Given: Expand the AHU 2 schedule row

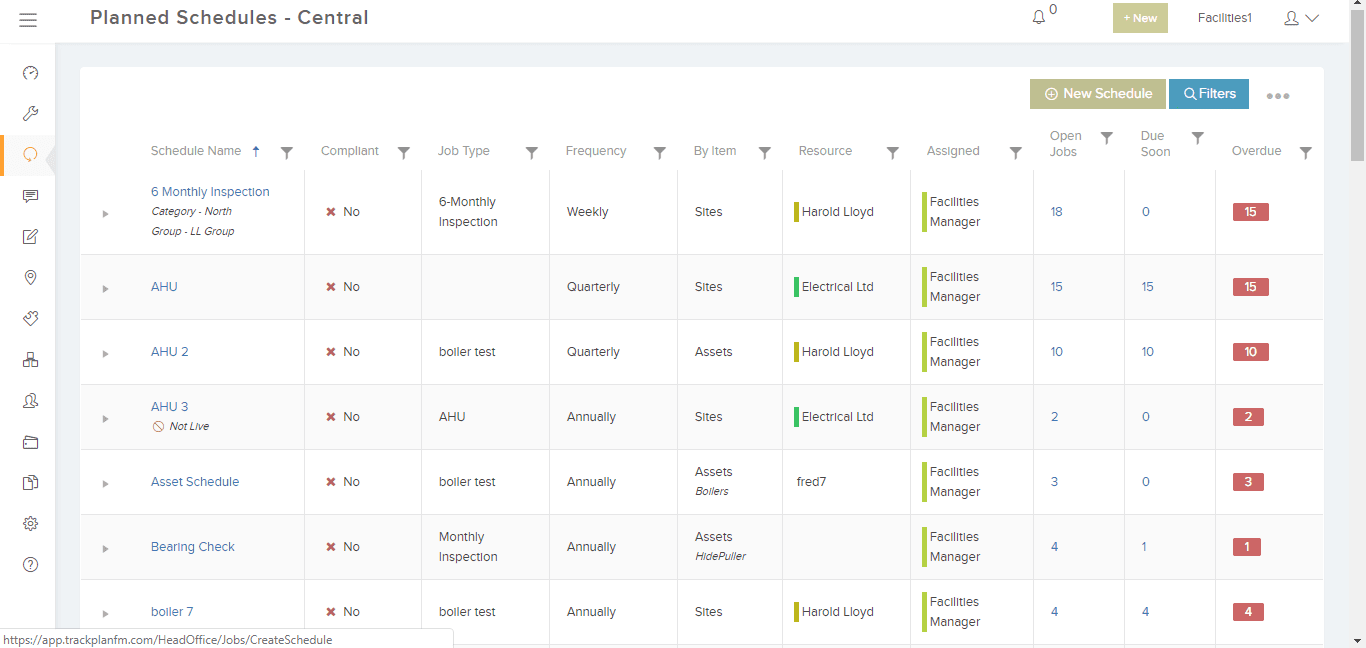Looking at the screenshot, I should tap(105, 352).
